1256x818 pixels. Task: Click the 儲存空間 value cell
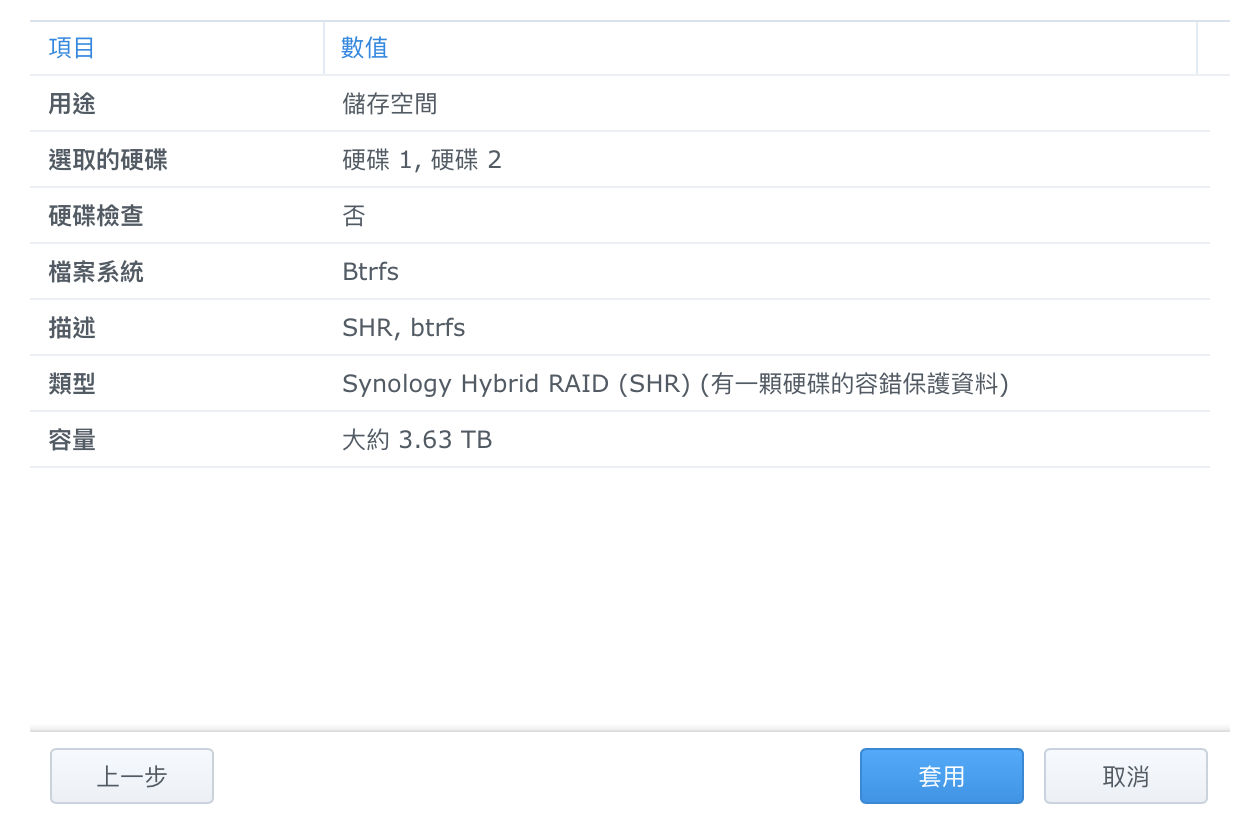coord(390,104)
